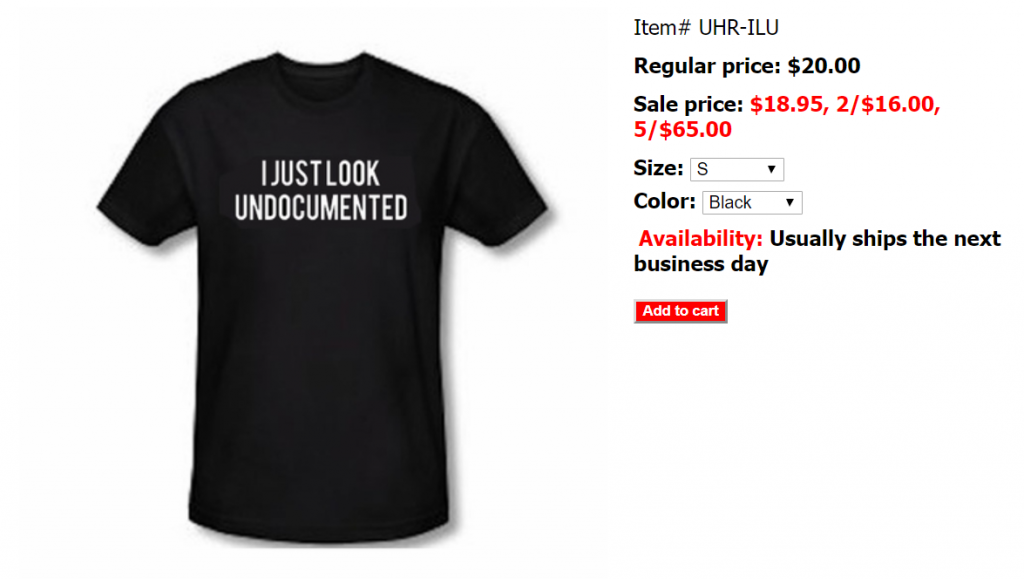The width and height of the screenshot is (1024, 579).
Task: Click the Black value in color selector
Action: pos(730,203)
